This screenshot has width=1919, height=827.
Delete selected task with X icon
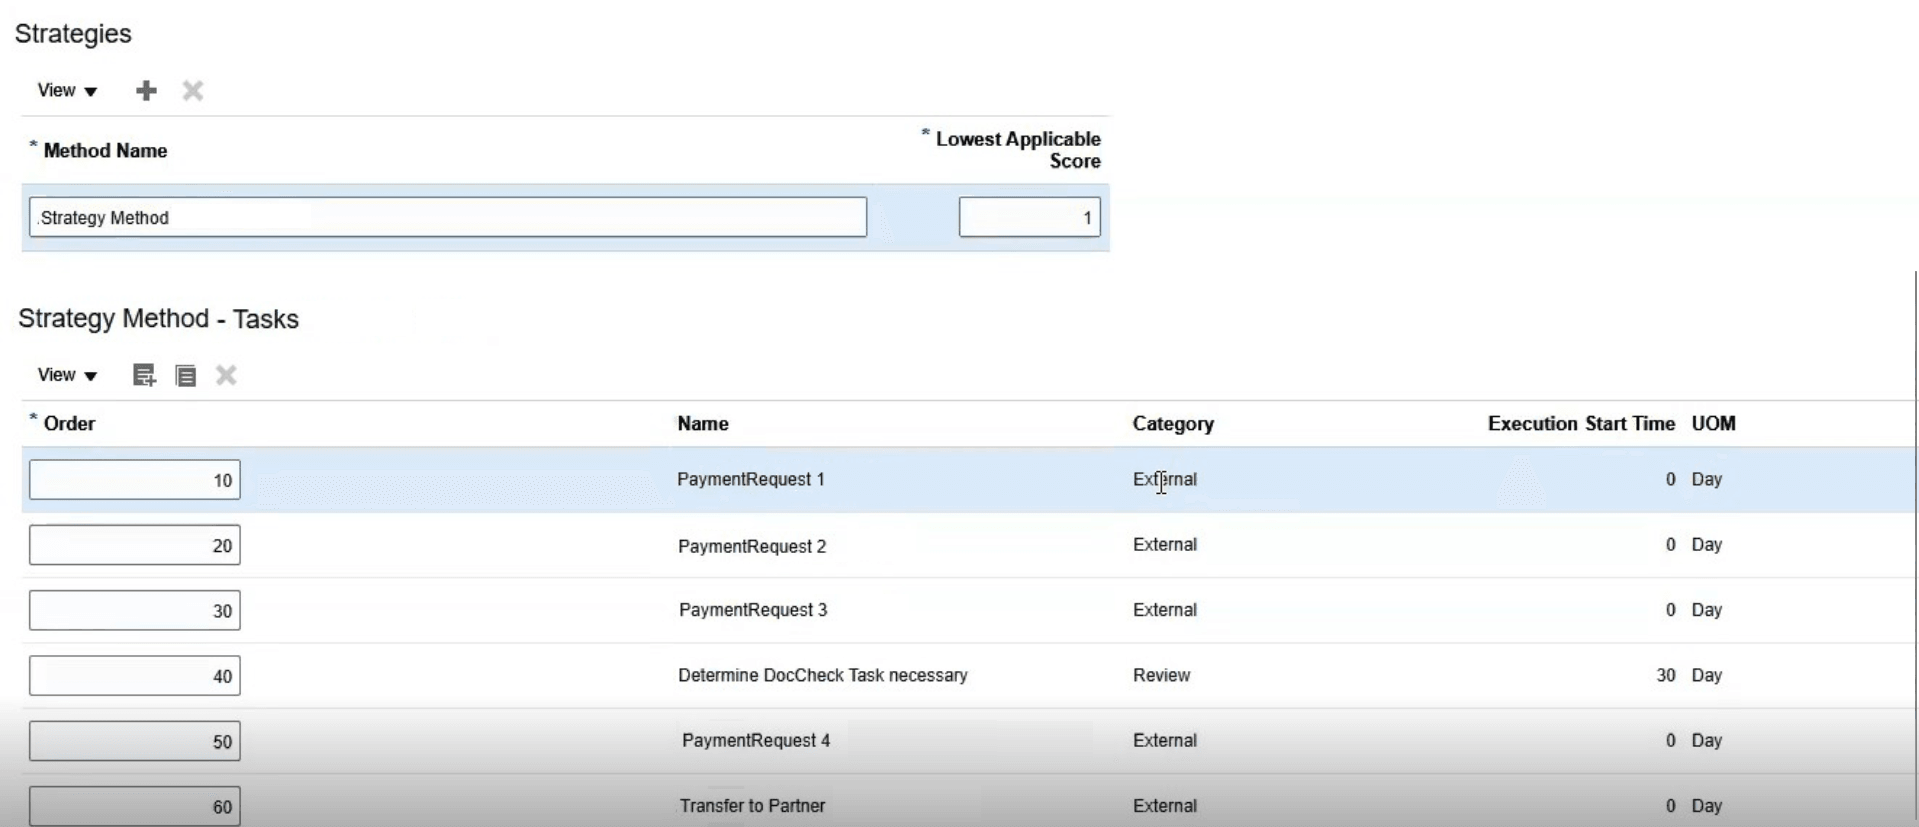(x=227, y=375)
